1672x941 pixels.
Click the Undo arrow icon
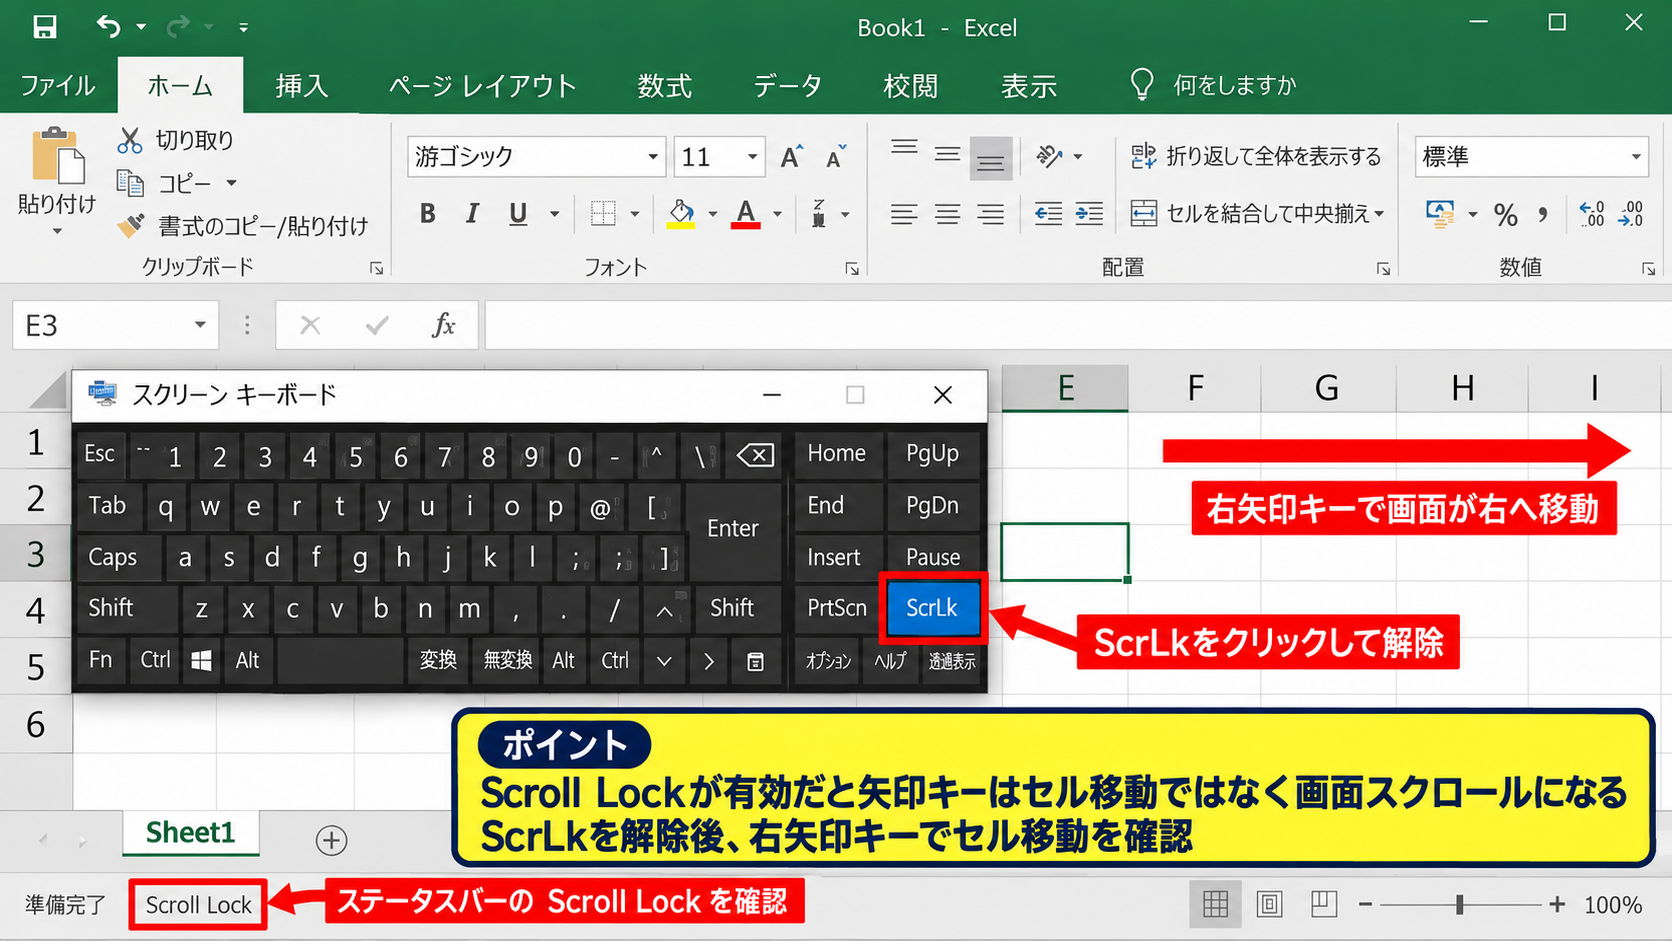coord(108,27)
